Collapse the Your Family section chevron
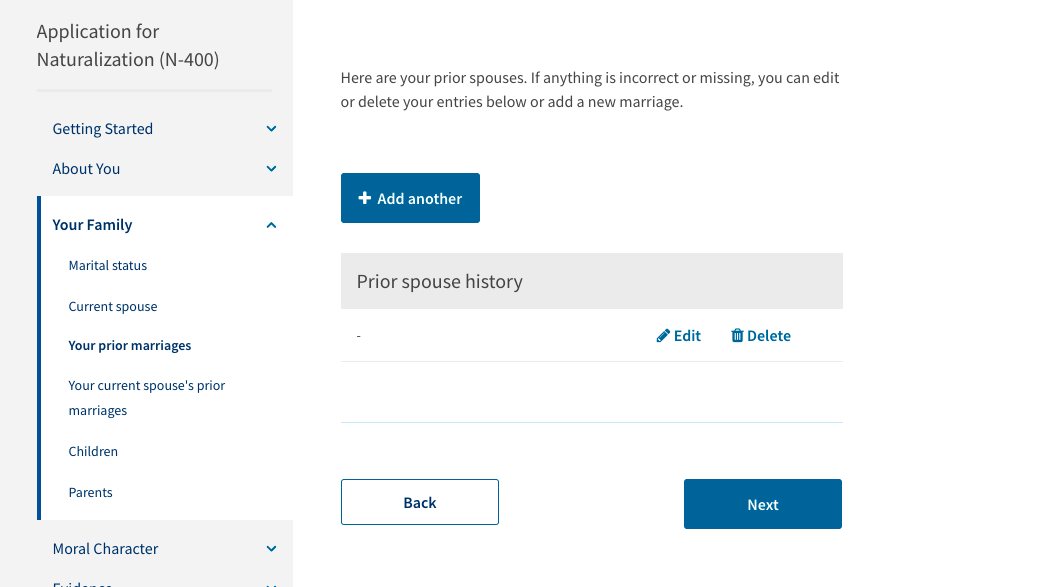The image size is (1042, 587). 271,225
